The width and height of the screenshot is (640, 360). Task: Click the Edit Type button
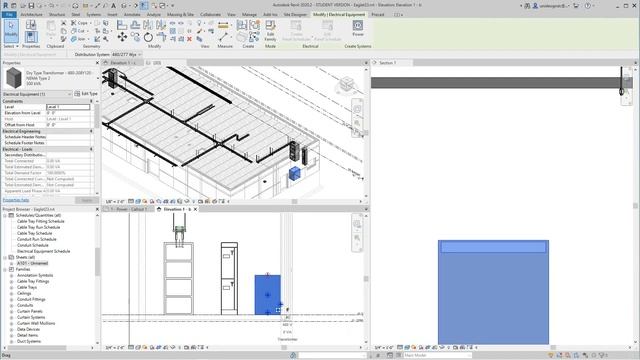(x=86, y=94)
